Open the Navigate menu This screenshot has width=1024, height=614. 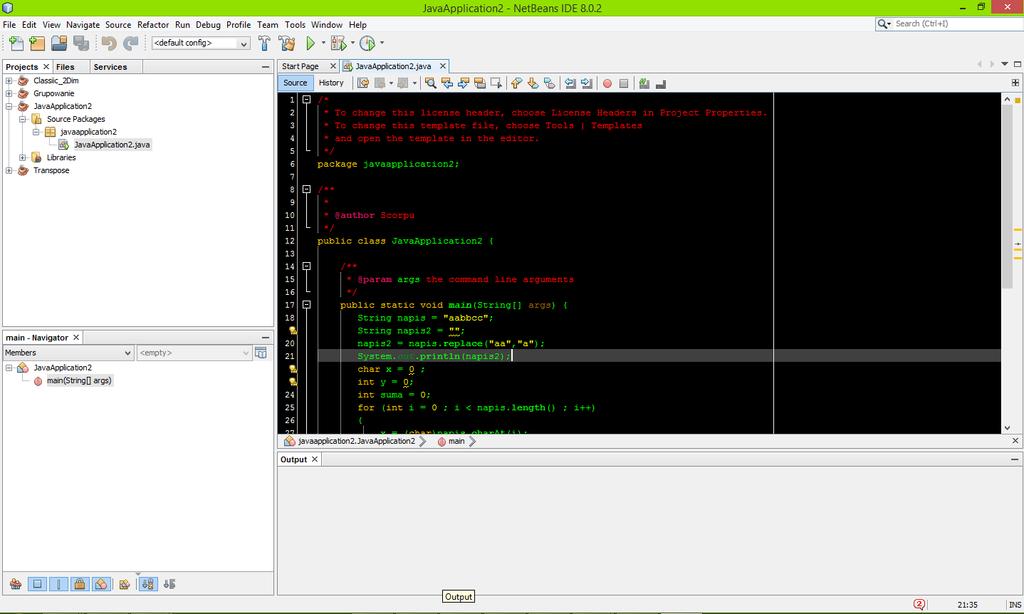[x=83, y=25]
